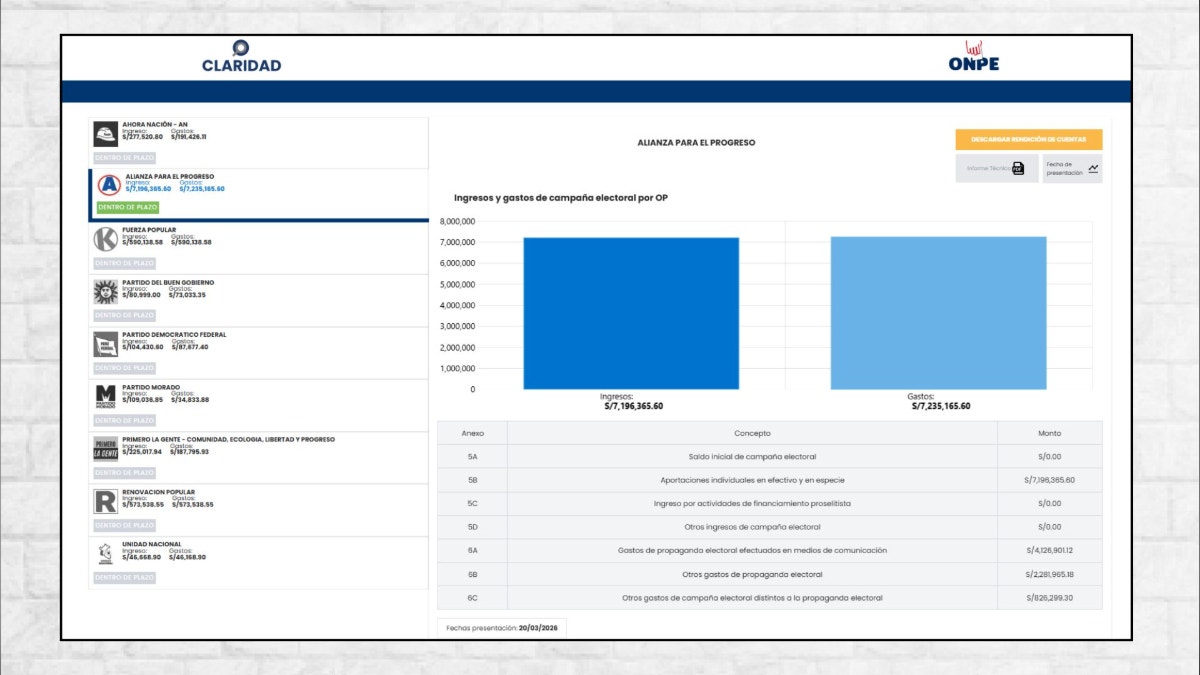1200x675 pixels.
Task: Select the Ahora Nación party logo
Action: pyautogui.click(x=106, y=134)
